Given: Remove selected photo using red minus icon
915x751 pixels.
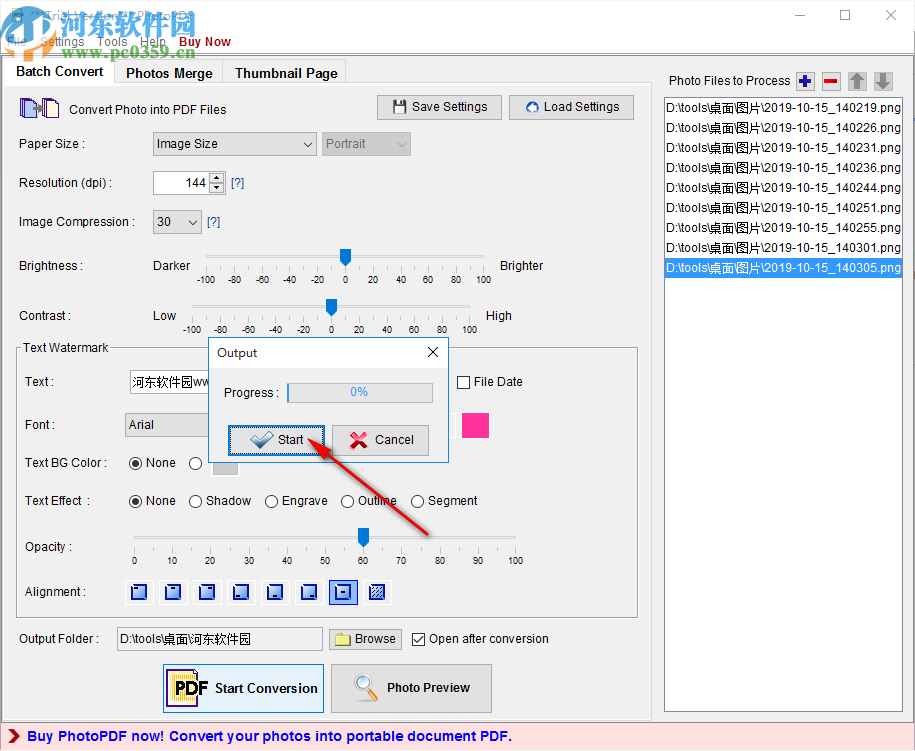Looking at the screenshot, I should coord(831,81).
